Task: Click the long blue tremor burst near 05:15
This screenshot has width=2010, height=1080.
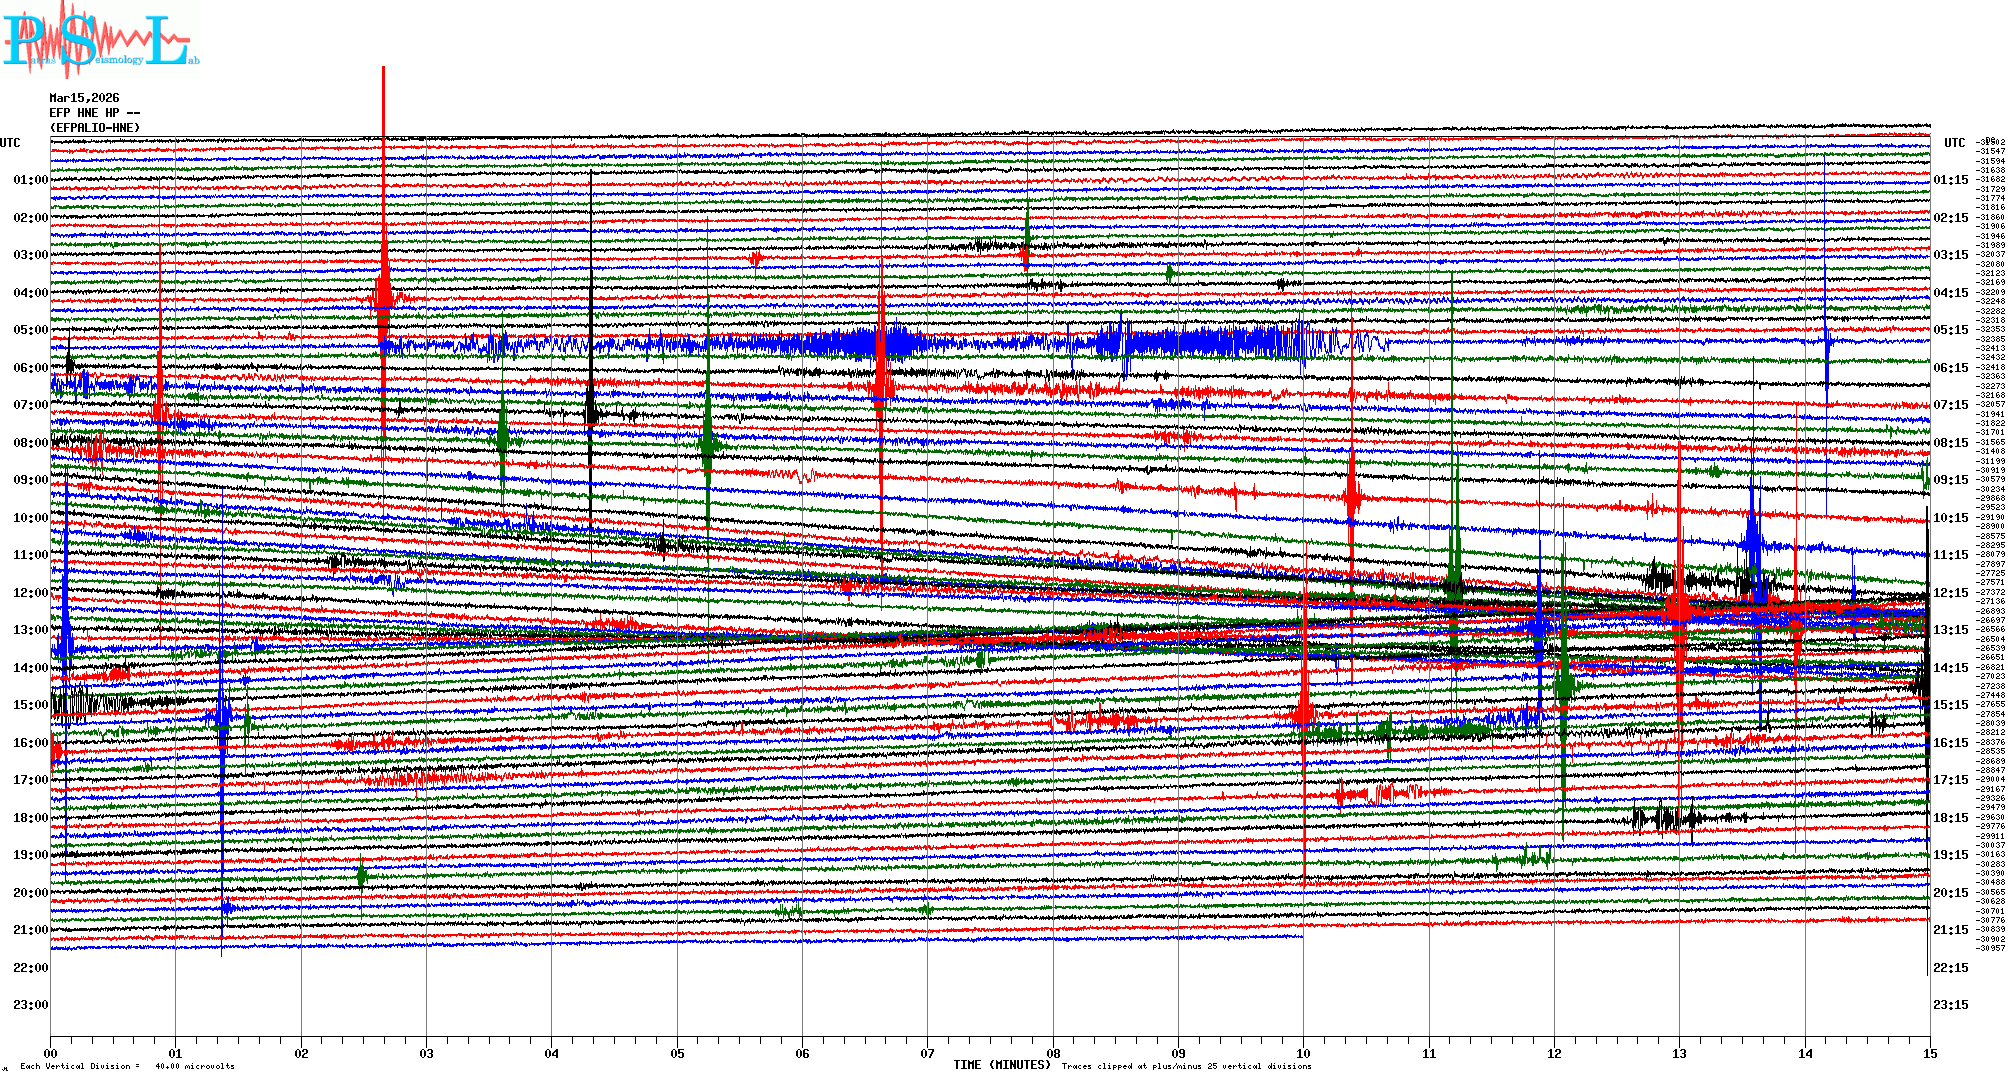Action: pyautogui.click(x=860, y=344)
